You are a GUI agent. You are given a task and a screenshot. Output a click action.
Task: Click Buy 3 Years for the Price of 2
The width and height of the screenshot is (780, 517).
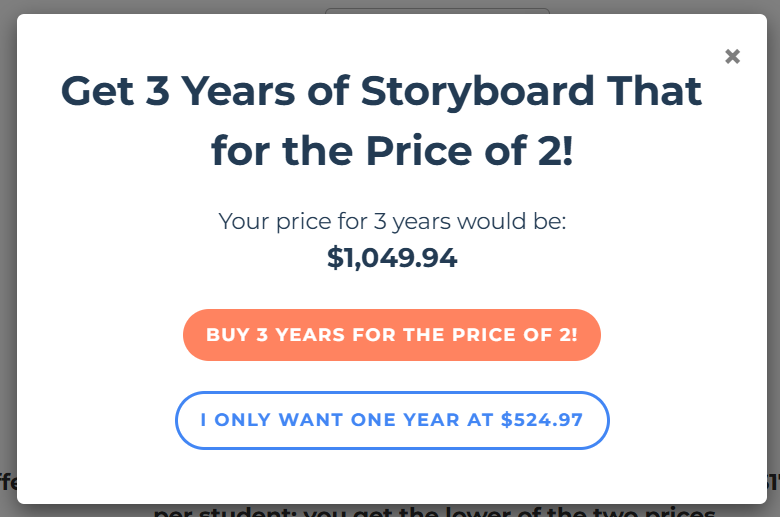click(x=392, y=335)
